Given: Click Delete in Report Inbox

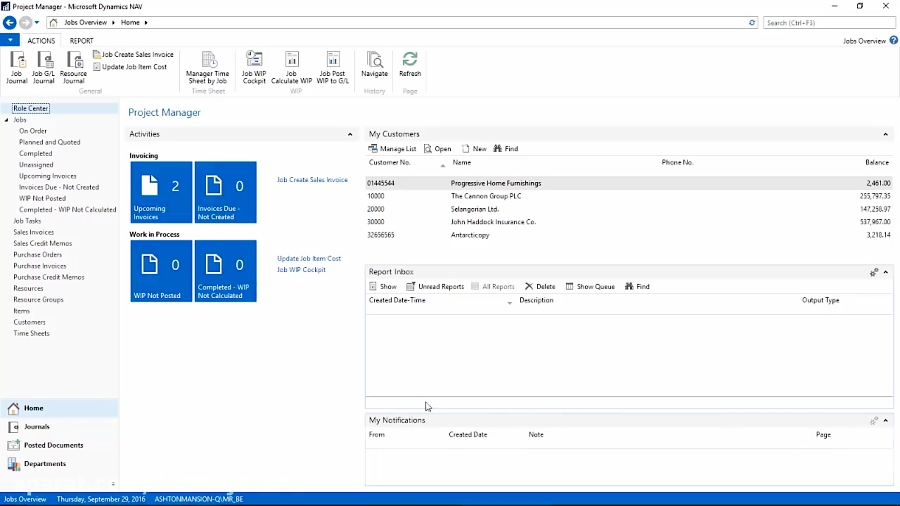Looking at the screenshot, I should coord(540,286).
